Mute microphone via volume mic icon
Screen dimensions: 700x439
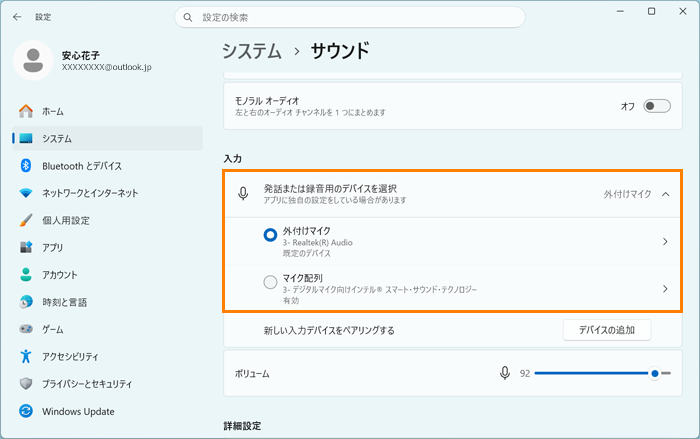click(505, 373)
